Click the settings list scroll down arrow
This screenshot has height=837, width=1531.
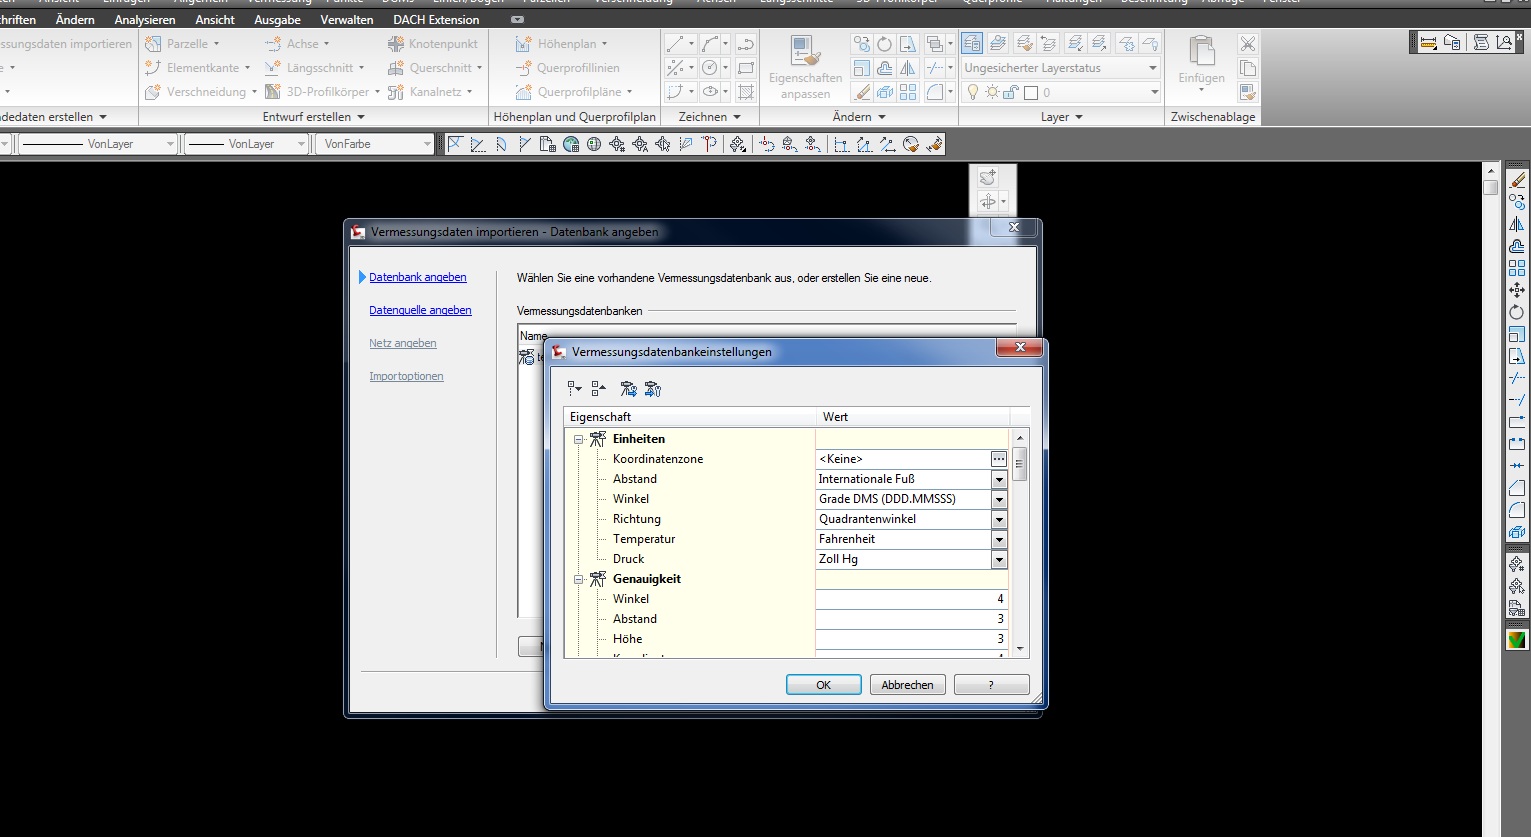click(1020, 649)
